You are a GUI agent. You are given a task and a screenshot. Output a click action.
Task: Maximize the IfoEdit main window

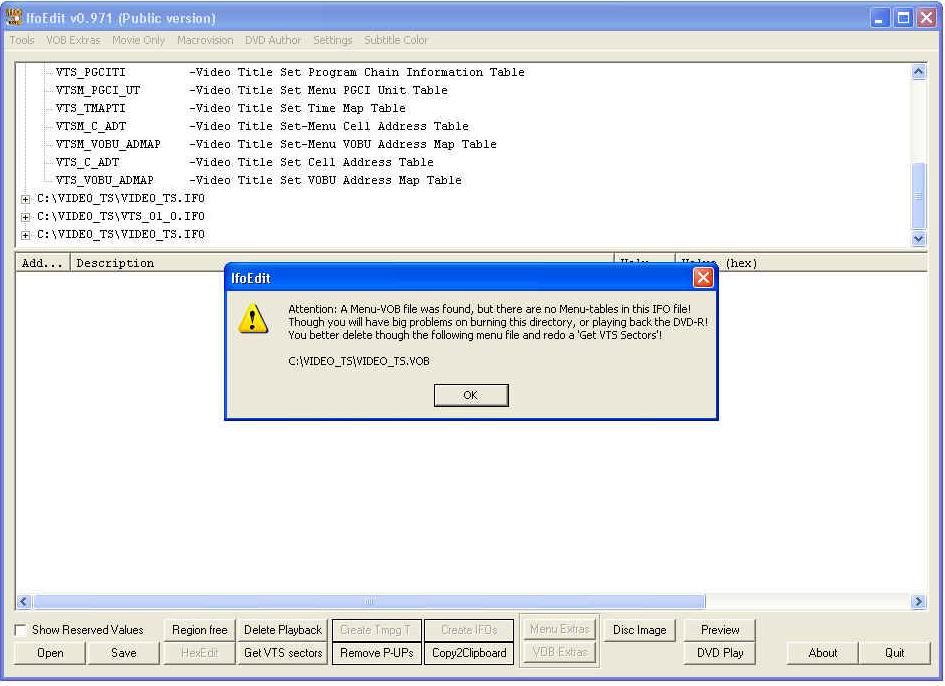(903, 17)
